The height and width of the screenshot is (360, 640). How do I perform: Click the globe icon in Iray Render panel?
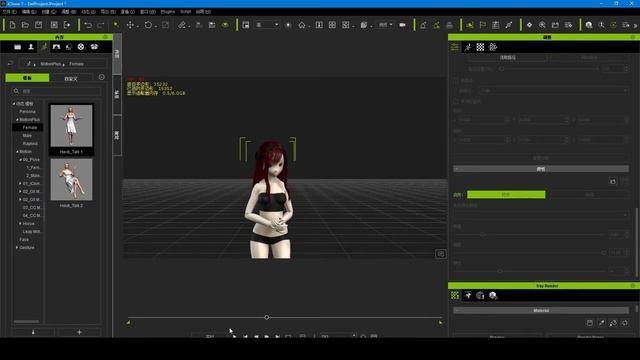pyautogui.click(x=480, y=296)
